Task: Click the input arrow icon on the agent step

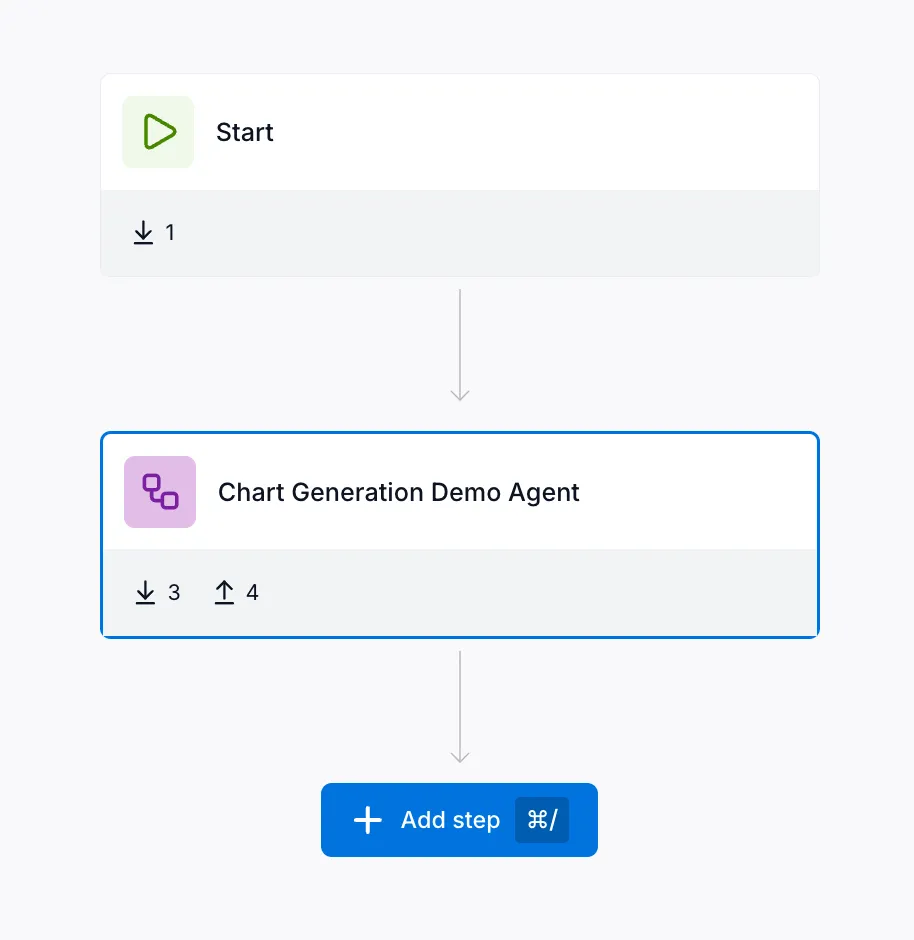Action: [x=146, y=592]
